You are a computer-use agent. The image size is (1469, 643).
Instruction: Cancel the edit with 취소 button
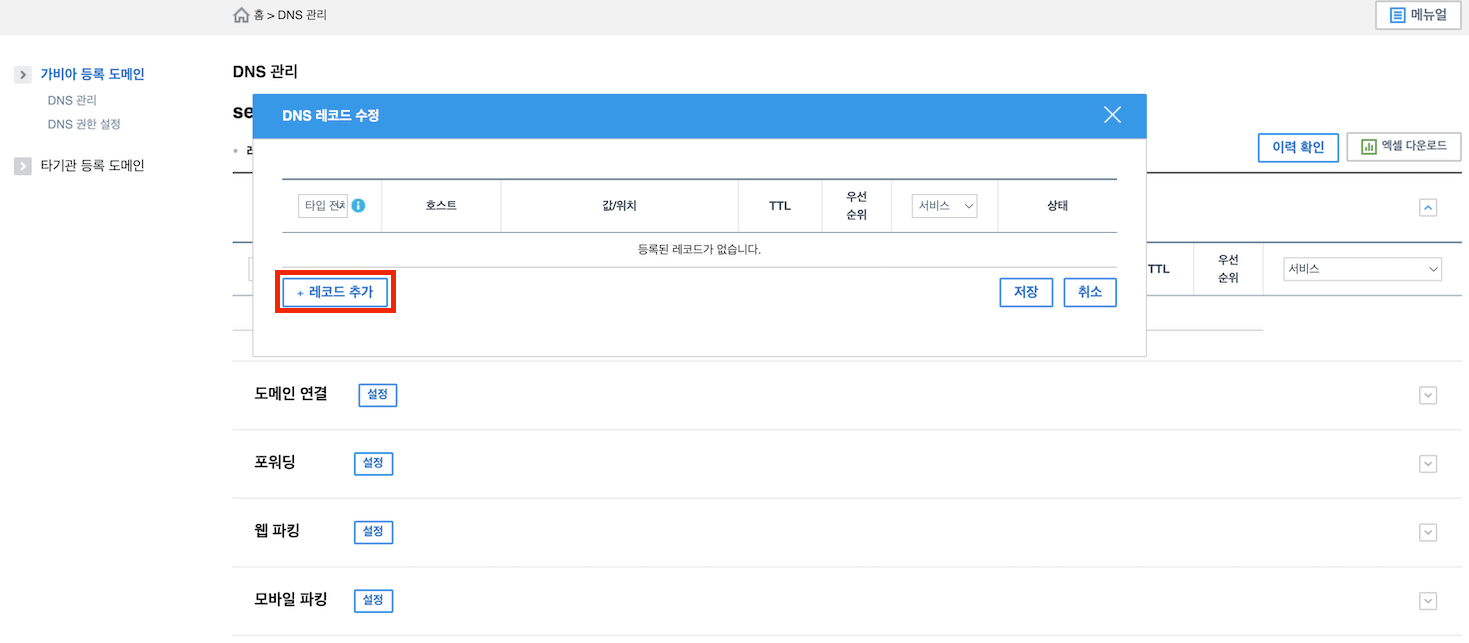[1090, 292]
